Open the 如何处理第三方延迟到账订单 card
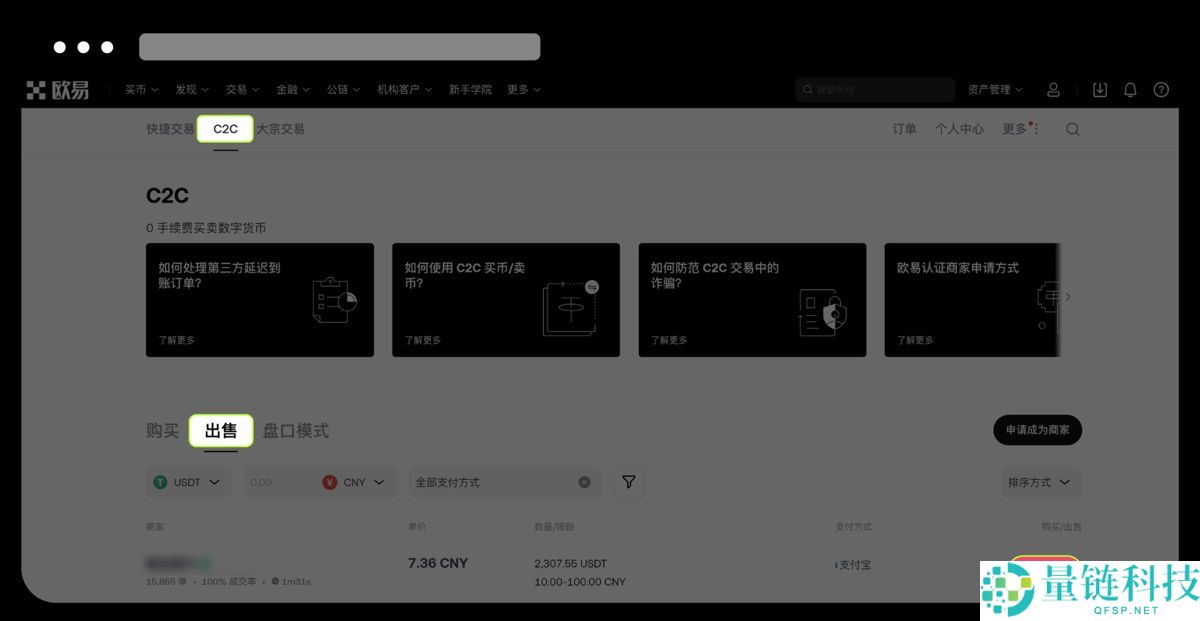The height and width of the screenshot is (621, 1200). click(x=260, y=300)
